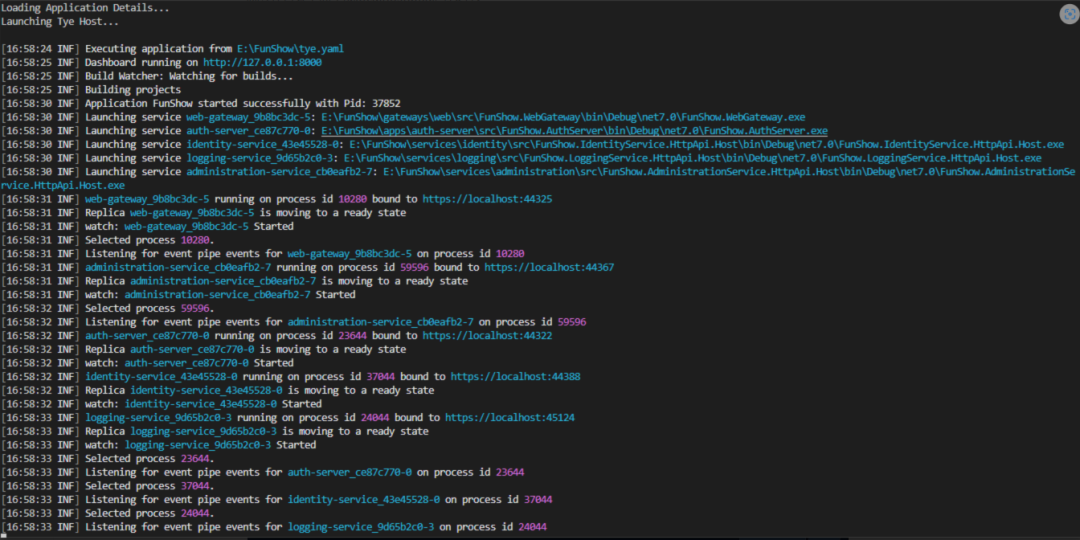Screen dimensions: 1080x540
Task: Click logging-service_9d65b2c0-3 in the Launching service line
Action: tap(262, 158)
